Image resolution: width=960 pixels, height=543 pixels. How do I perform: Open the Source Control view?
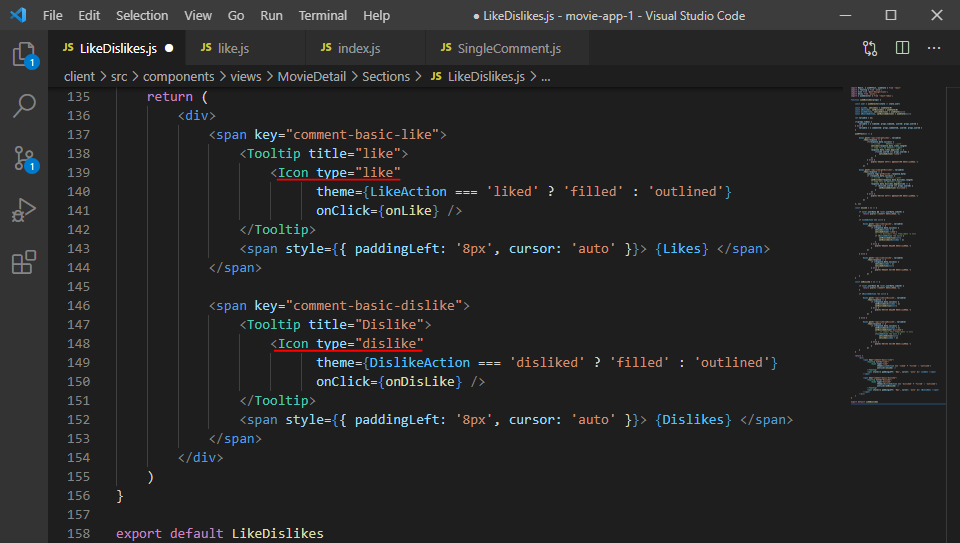point(24,159)
